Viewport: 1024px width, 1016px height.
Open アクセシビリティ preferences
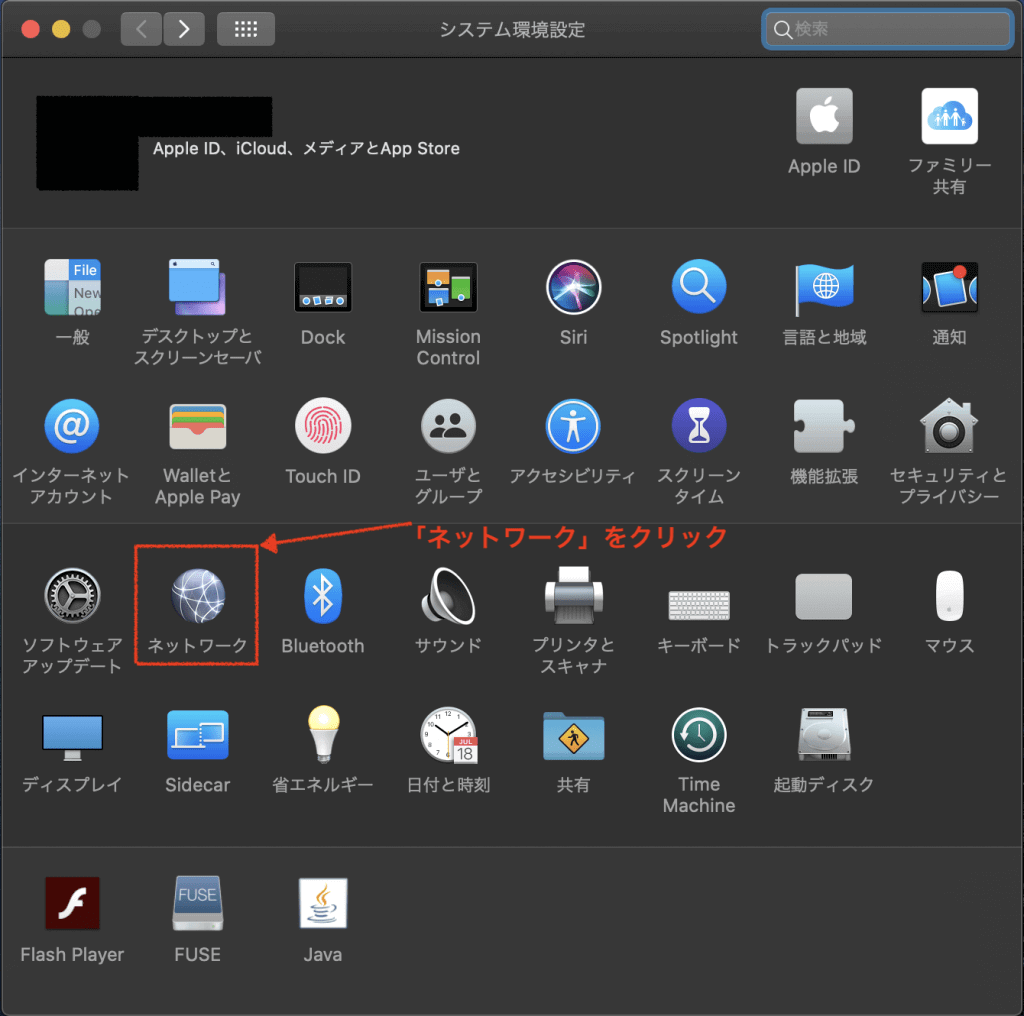click(573, 426)
